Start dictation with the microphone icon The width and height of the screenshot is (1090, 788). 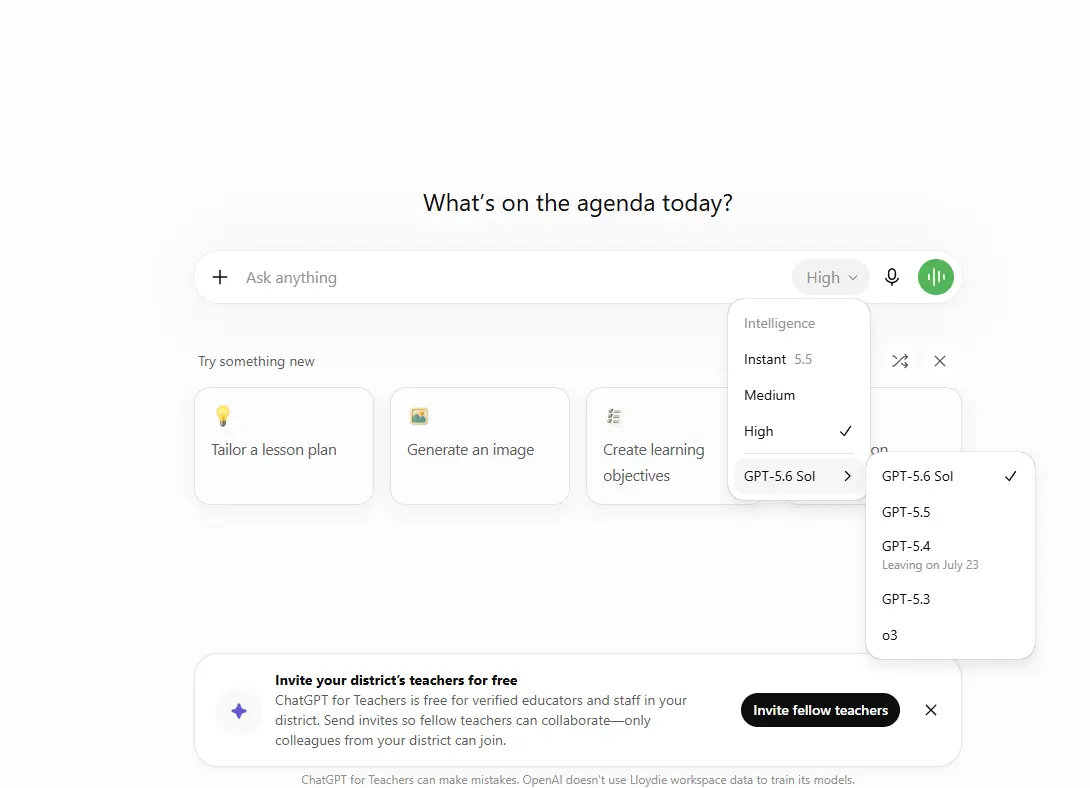[891, 277]
